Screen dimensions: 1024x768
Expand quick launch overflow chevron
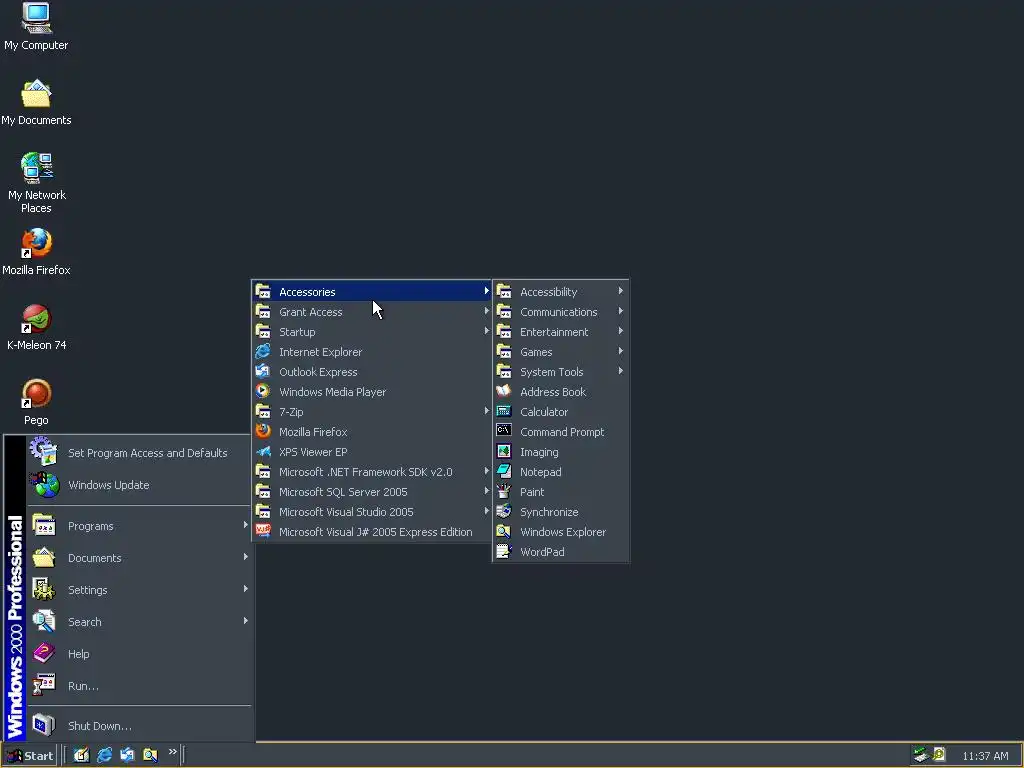point(172,752)
